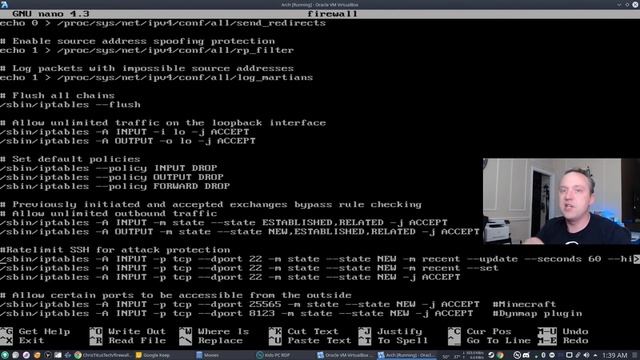
Task: Click the Steam icon in the system tray
Action: point(491,355)
